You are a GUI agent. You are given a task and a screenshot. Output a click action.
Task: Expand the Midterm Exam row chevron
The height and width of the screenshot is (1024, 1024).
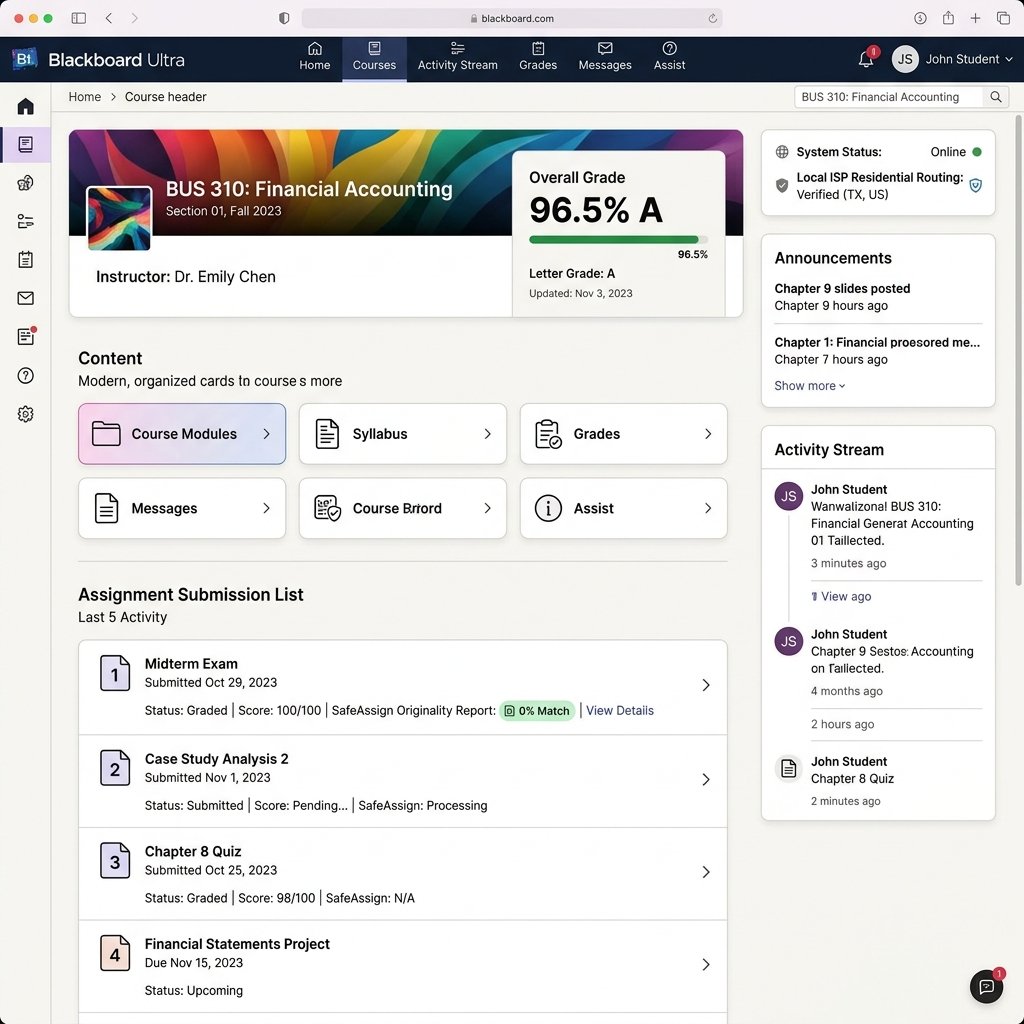point(706,685)
